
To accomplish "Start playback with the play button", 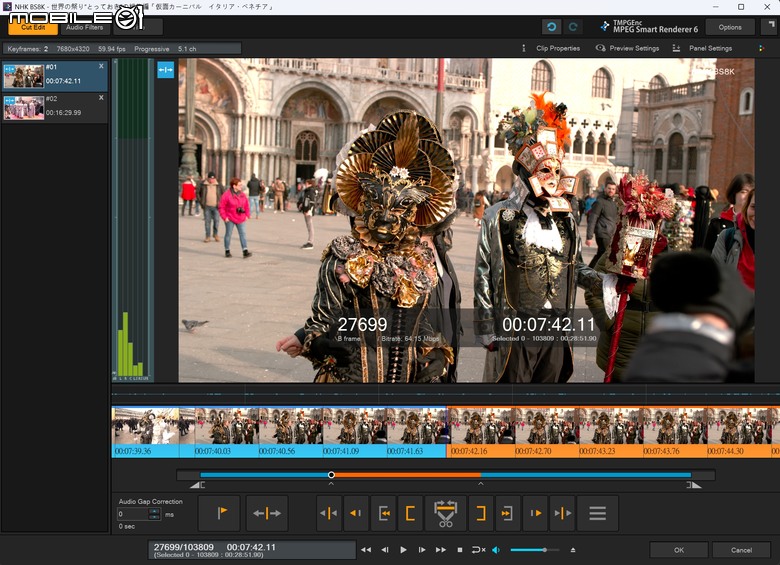I will point(403,550).
